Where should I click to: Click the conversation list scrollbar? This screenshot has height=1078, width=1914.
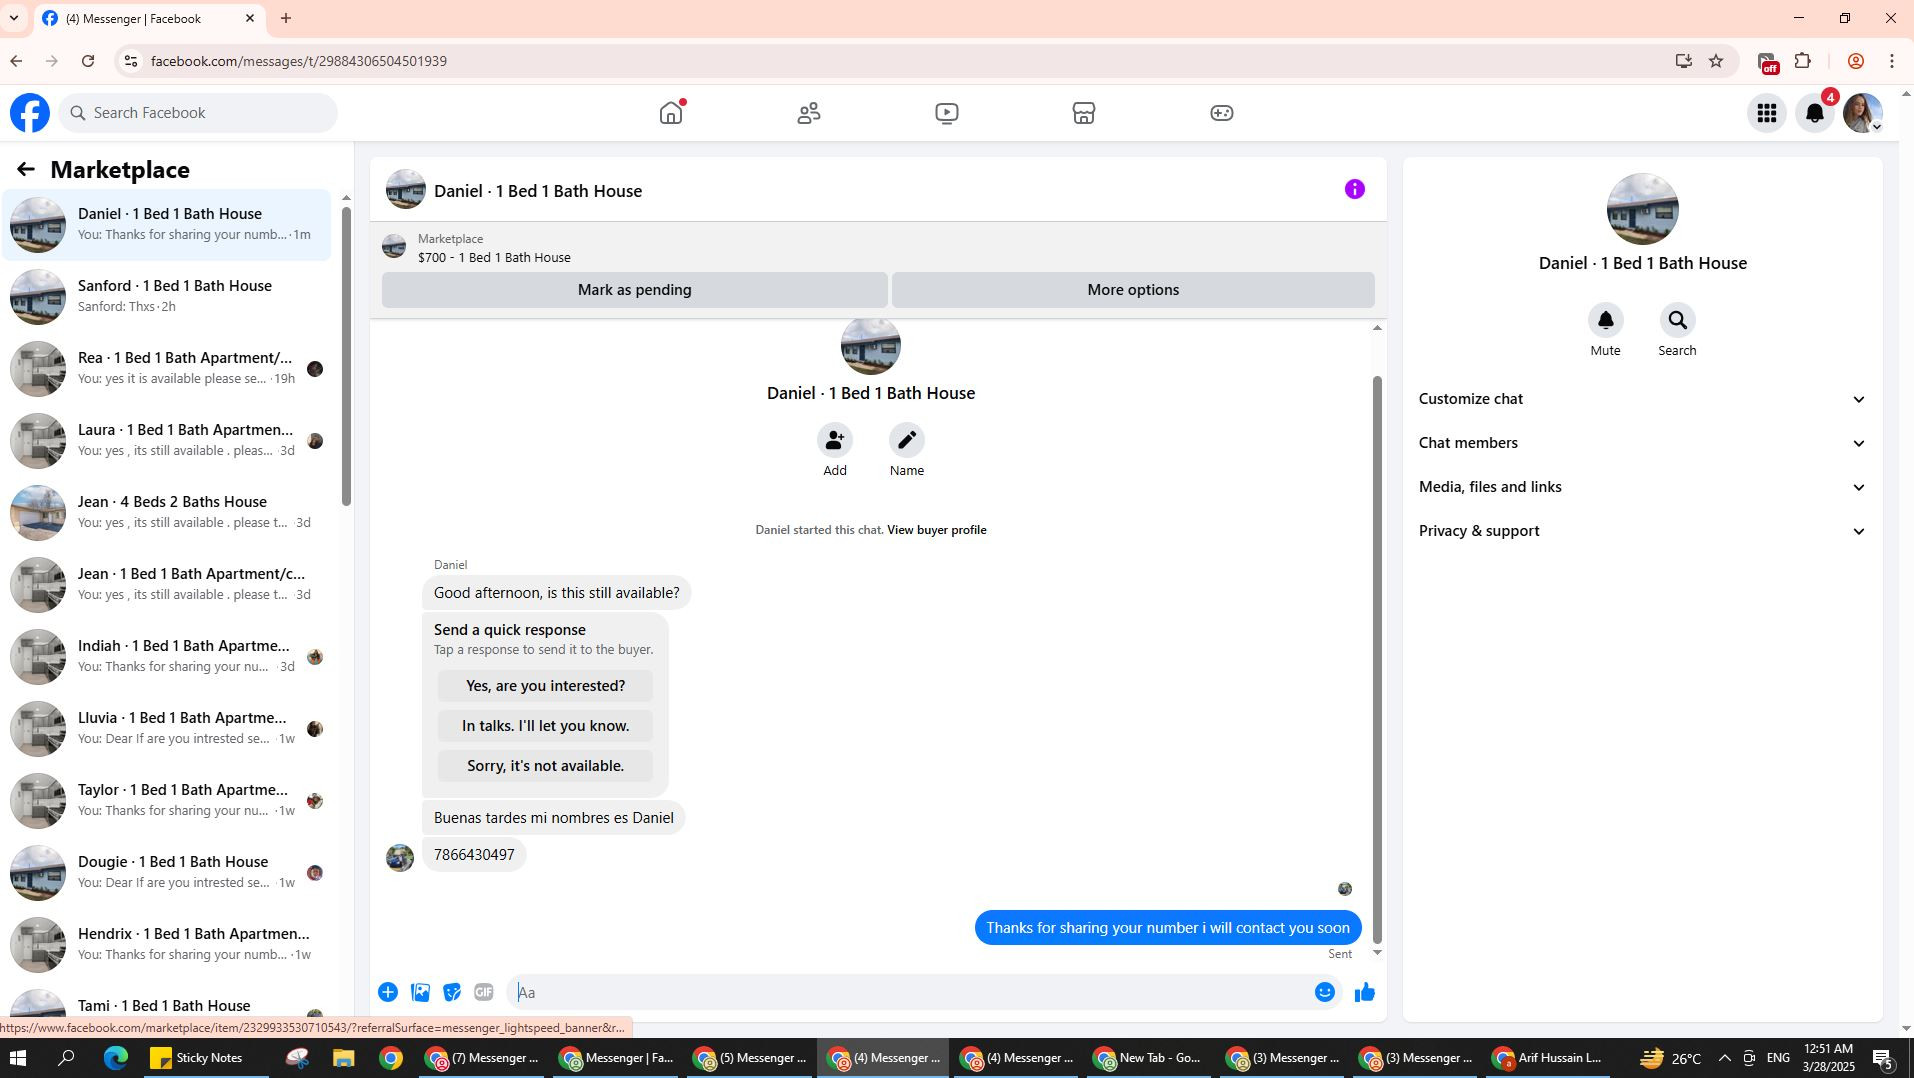tap(346, 355)
